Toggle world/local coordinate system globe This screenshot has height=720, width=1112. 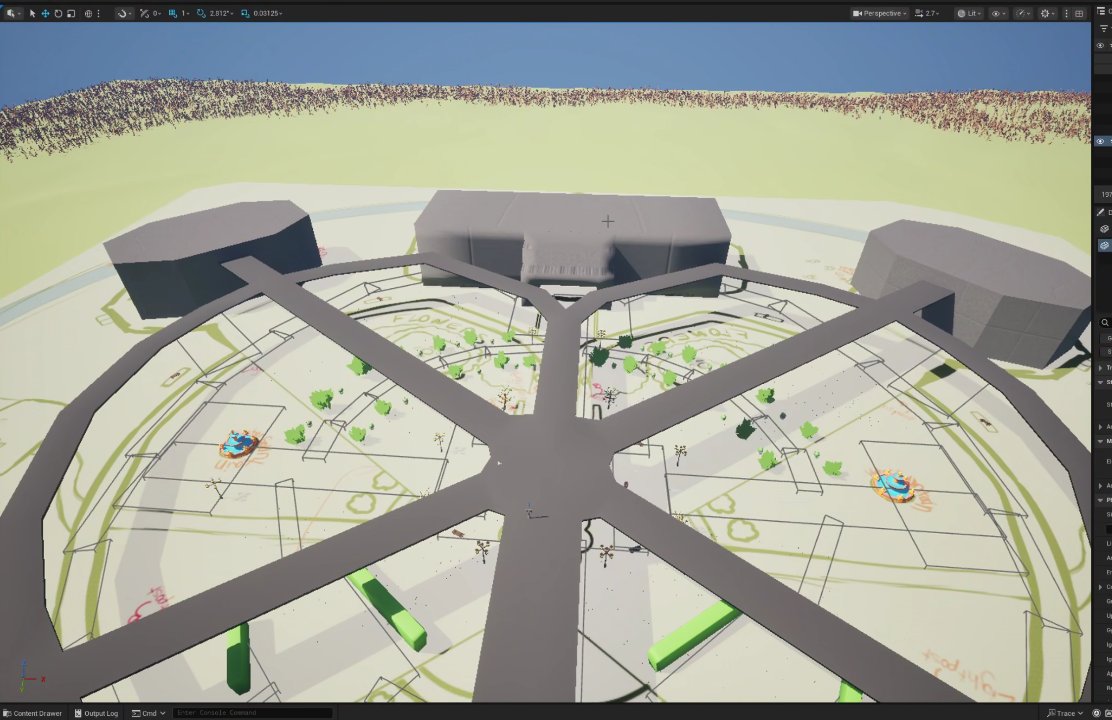(x=88, y=13)
